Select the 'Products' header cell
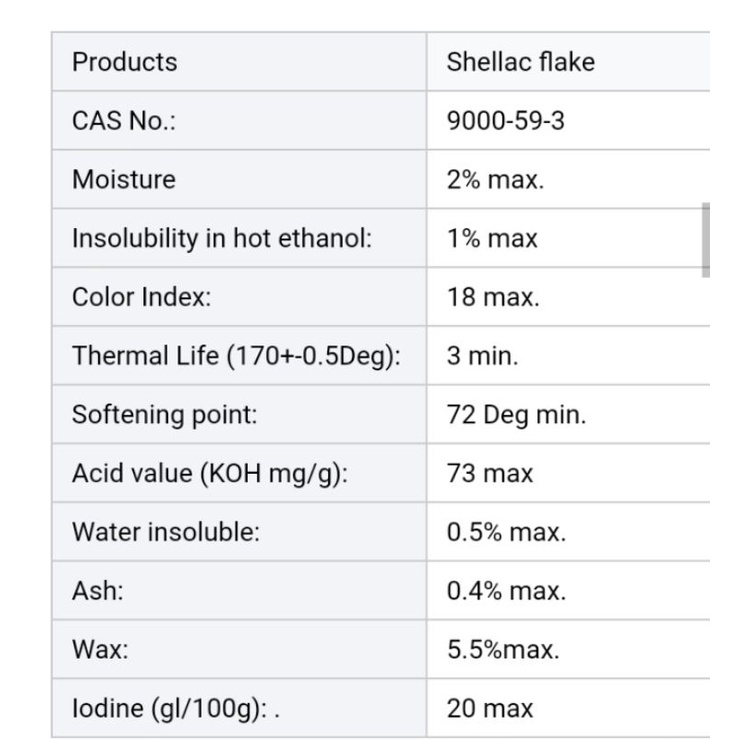The image size is (739, 739). [124, 62]
